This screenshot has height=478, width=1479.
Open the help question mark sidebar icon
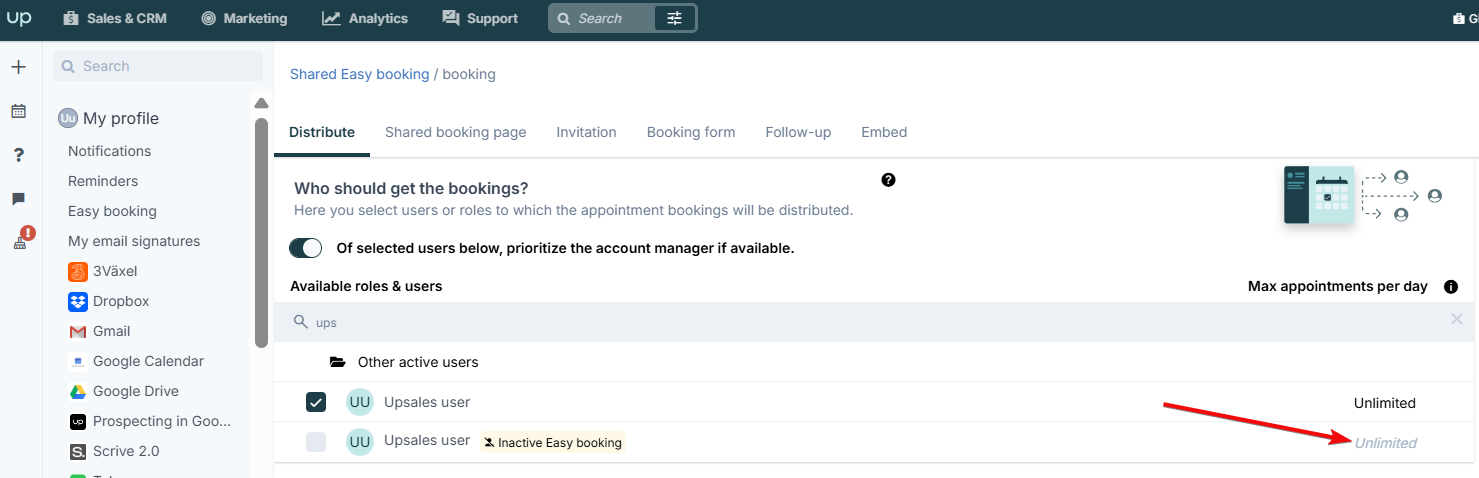pos(18,155)
